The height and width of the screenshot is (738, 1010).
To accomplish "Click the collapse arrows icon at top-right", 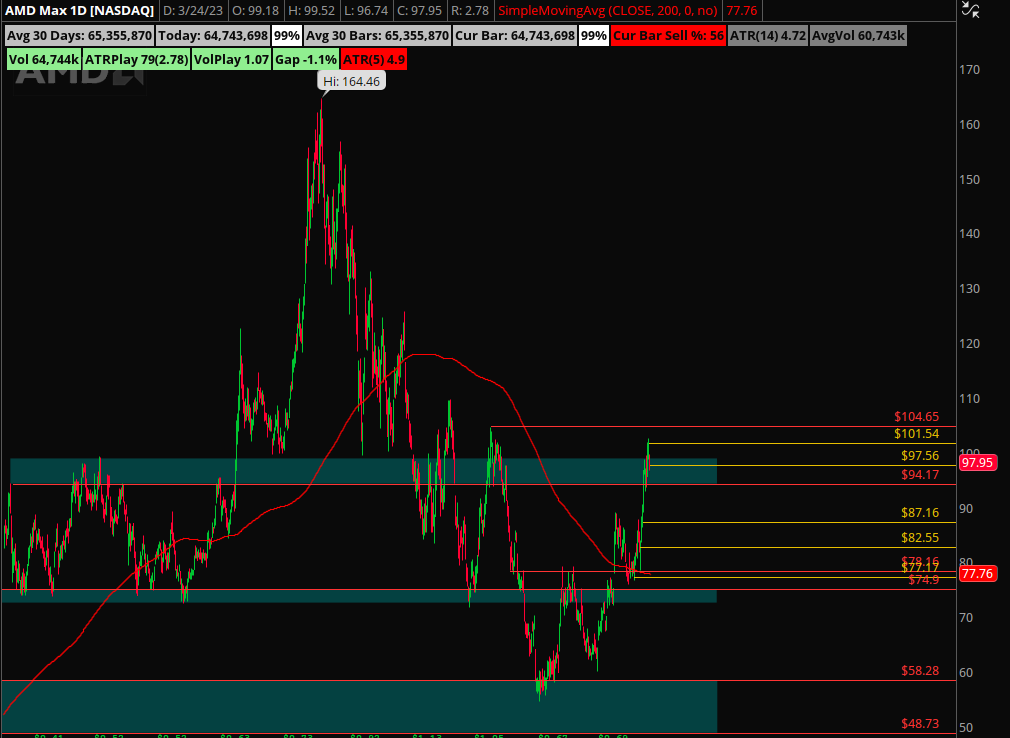I will click(969, 10).
